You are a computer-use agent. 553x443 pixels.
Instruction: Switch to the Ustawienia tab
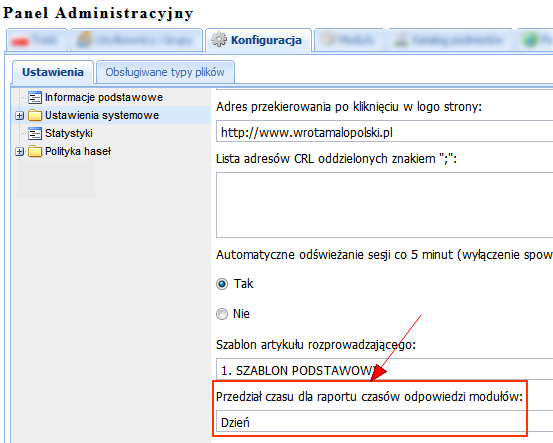53,72
